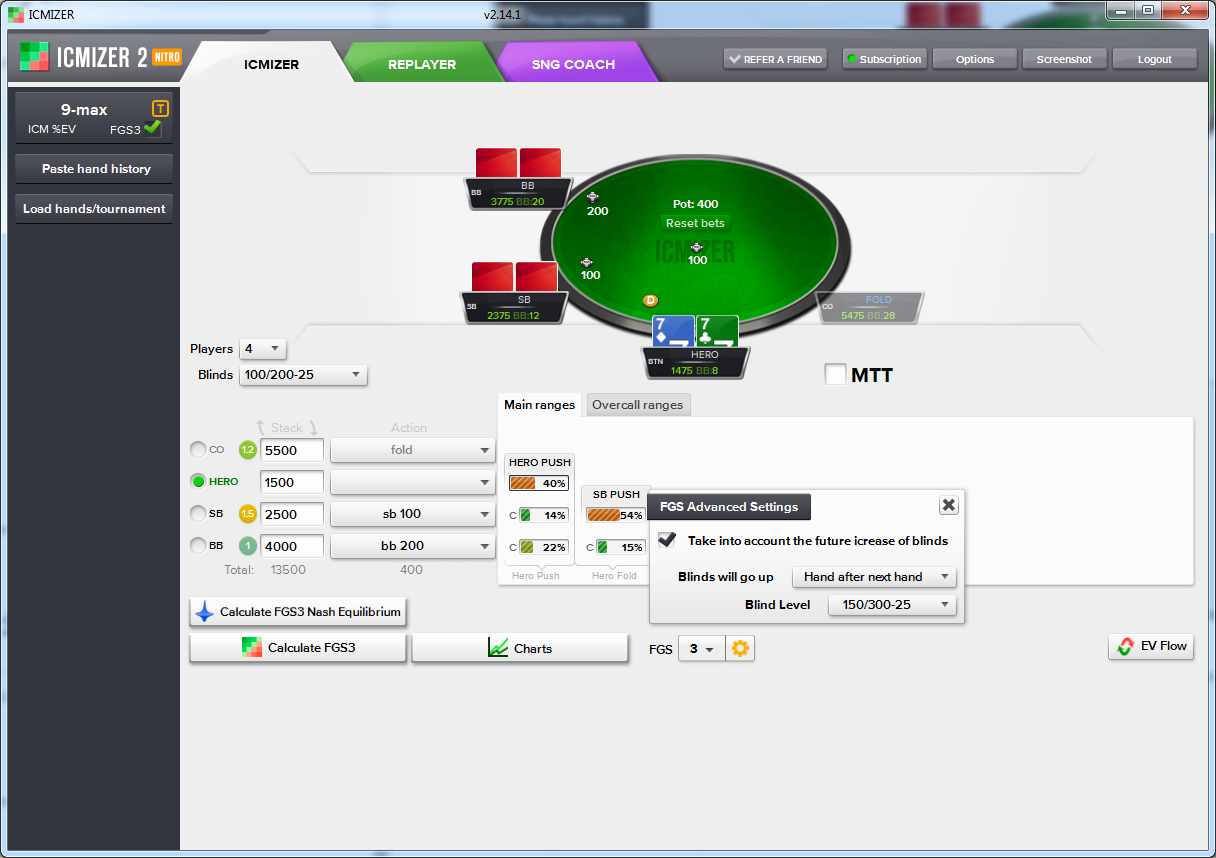Click the 14% call range bar
1216x858 pixels.
pyautogui.click(x=544, y=515)
